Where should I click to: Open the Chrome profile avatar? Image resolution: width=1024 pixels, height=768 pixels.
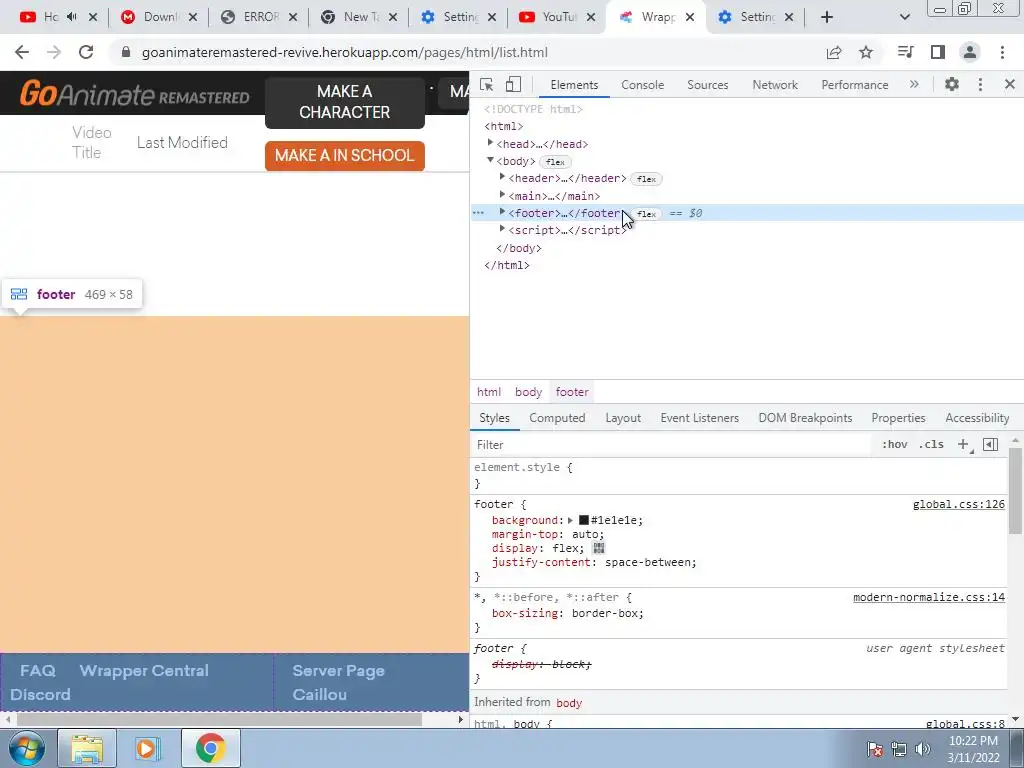point(970,52)
